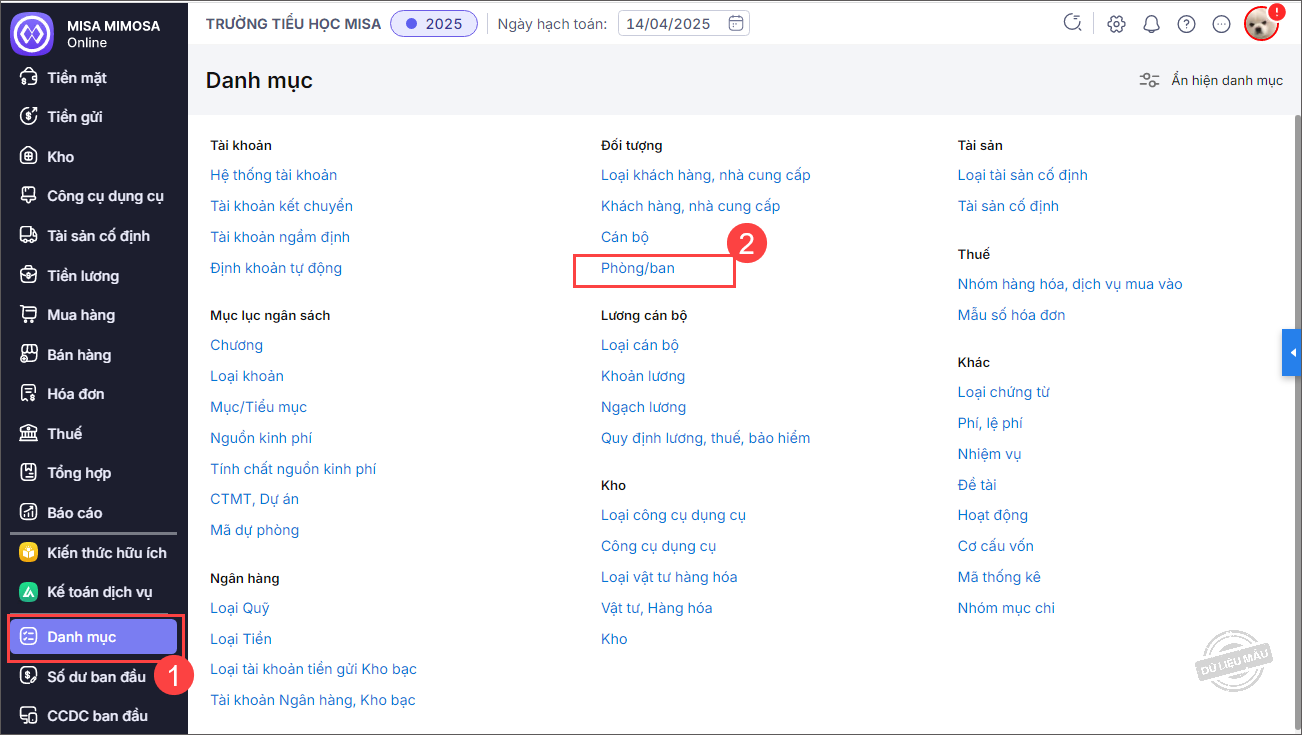Open the Kế toán dịch vụ icon
This screenshot has height=735, width=1302.
(29, 592)
